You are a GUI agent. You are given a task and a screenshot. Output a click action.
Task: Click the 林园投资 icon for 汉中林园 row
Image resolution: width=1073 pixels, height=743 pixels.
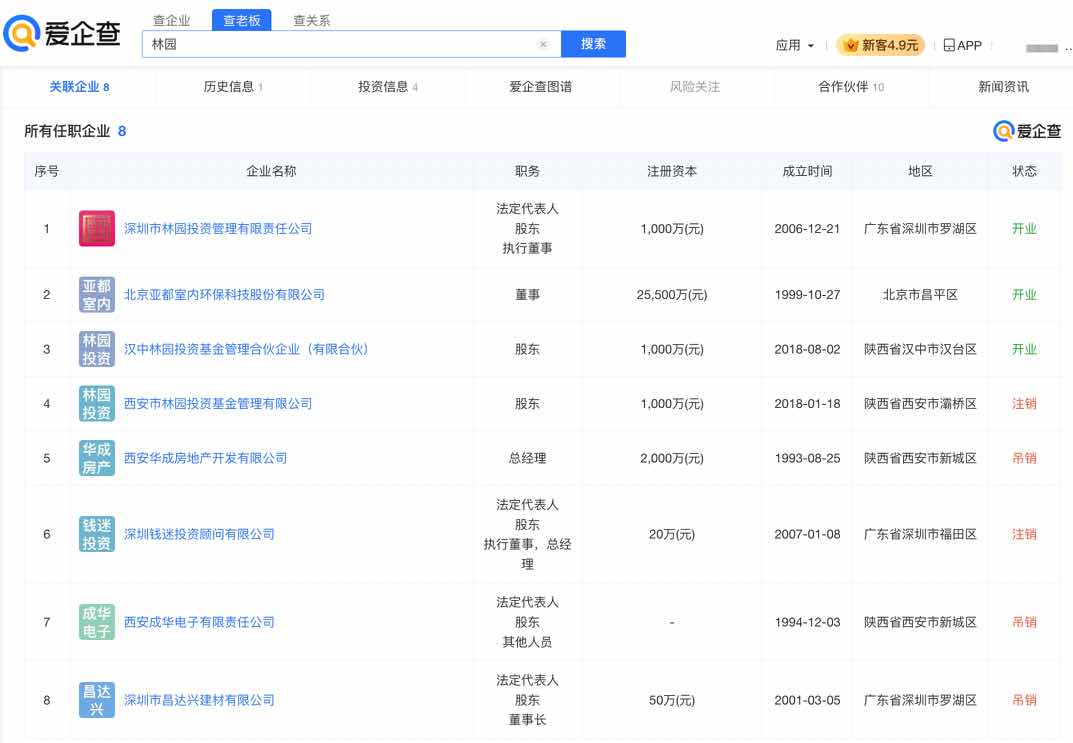[96, 350]
